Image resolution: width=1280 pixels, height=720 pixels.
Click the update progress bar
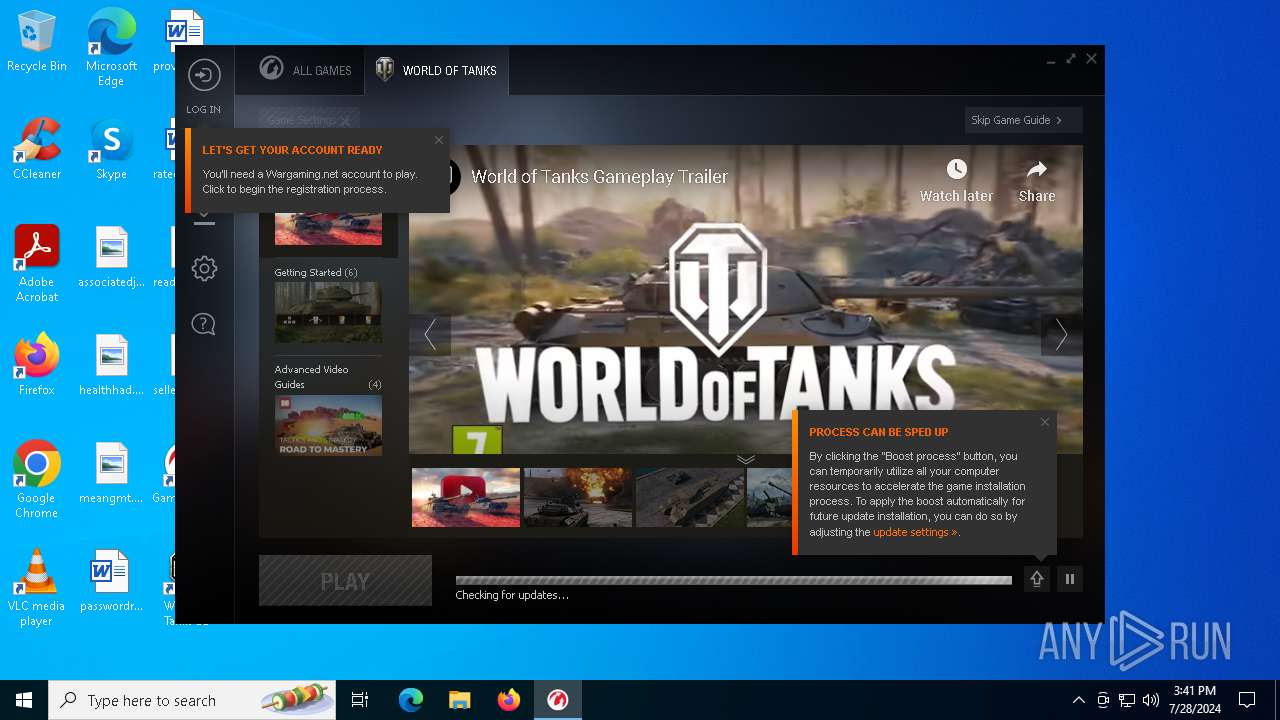[x=734, y=580]
